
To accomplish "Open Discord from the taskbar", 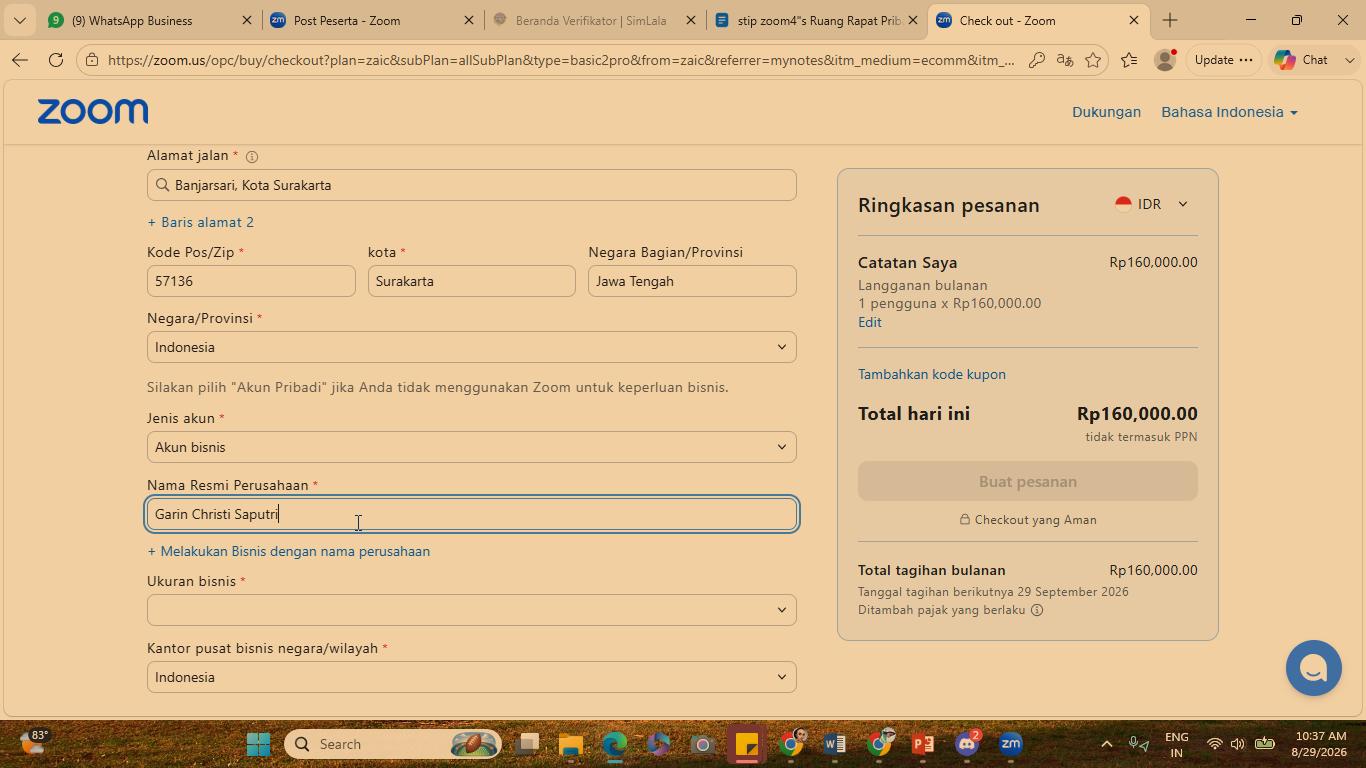I will (967, 744).
